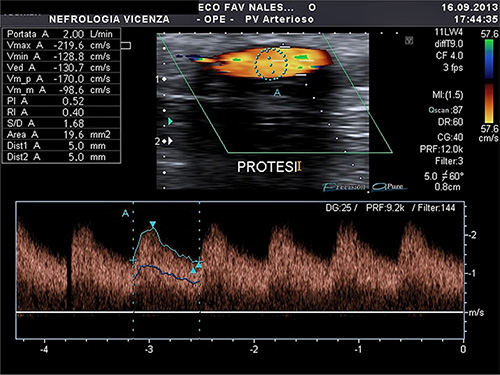This screenshot has width=500, height=375.
Task: Click the diffT9.0 parameter
Action: tap(449, 44)
